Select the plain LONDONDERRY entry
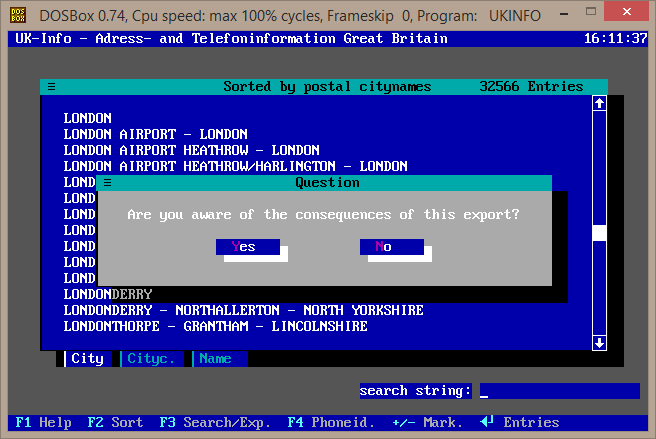 108,295
